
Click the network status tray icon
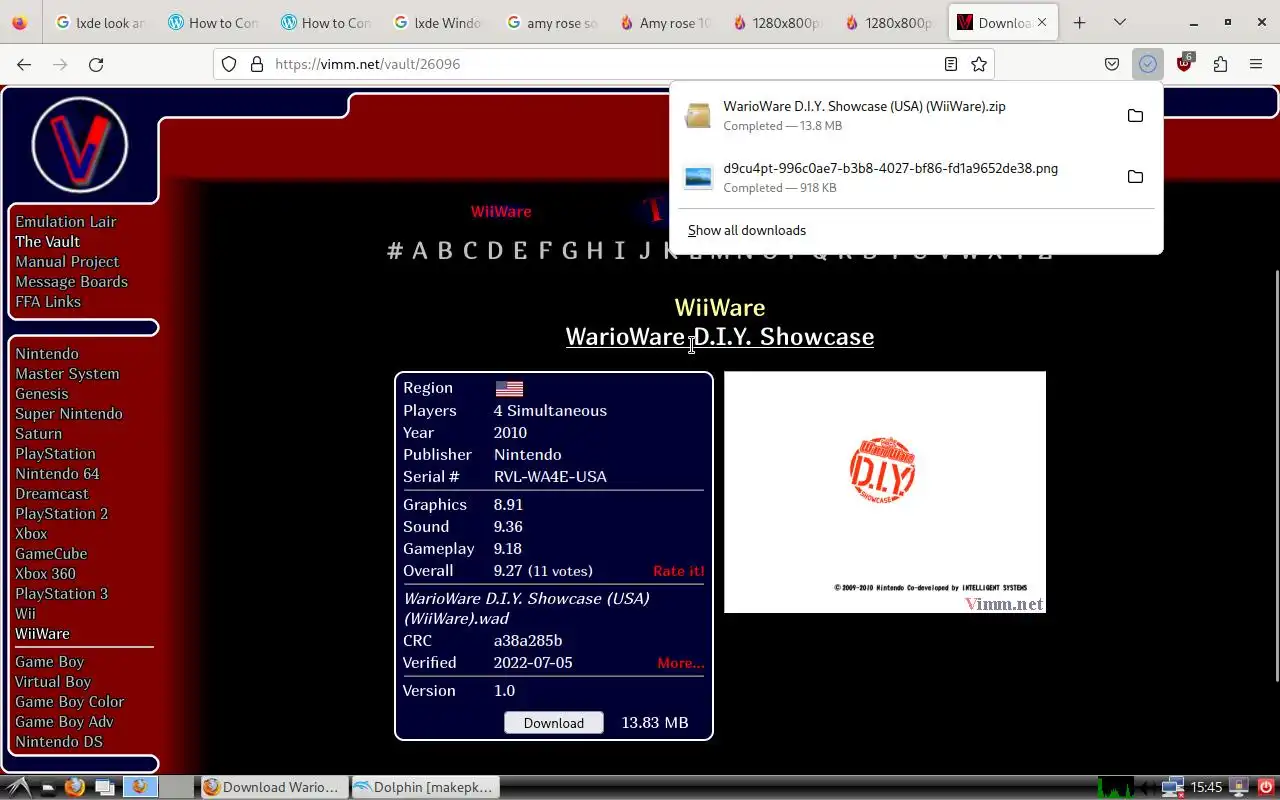(x=1172, y=787)
